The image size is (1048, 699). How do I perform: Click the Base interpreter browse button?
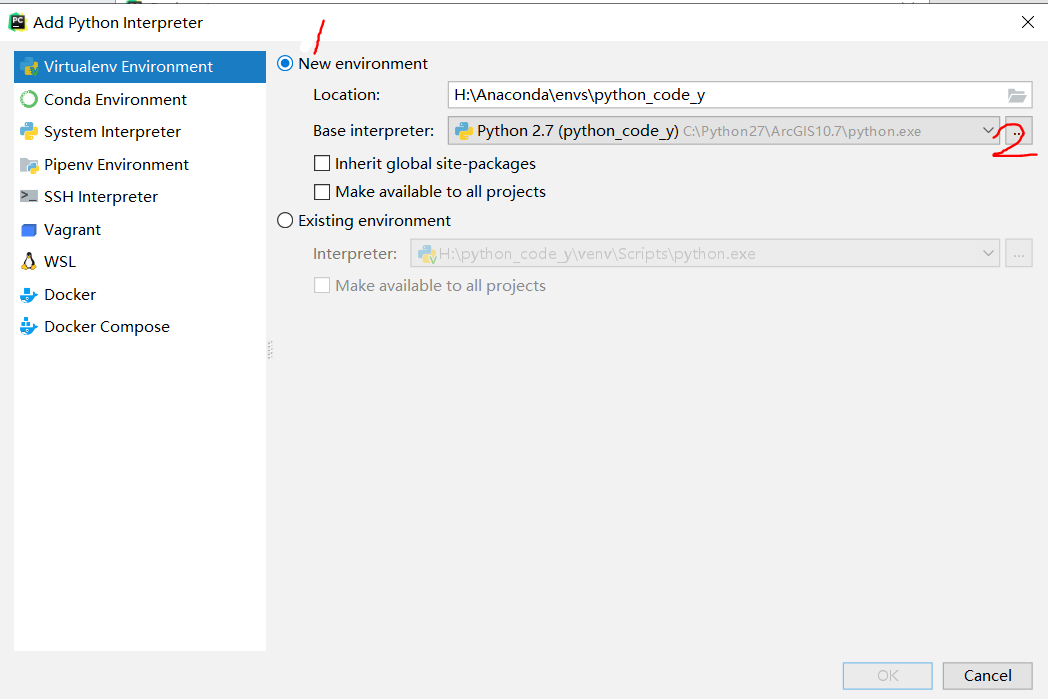[1018, 130]
